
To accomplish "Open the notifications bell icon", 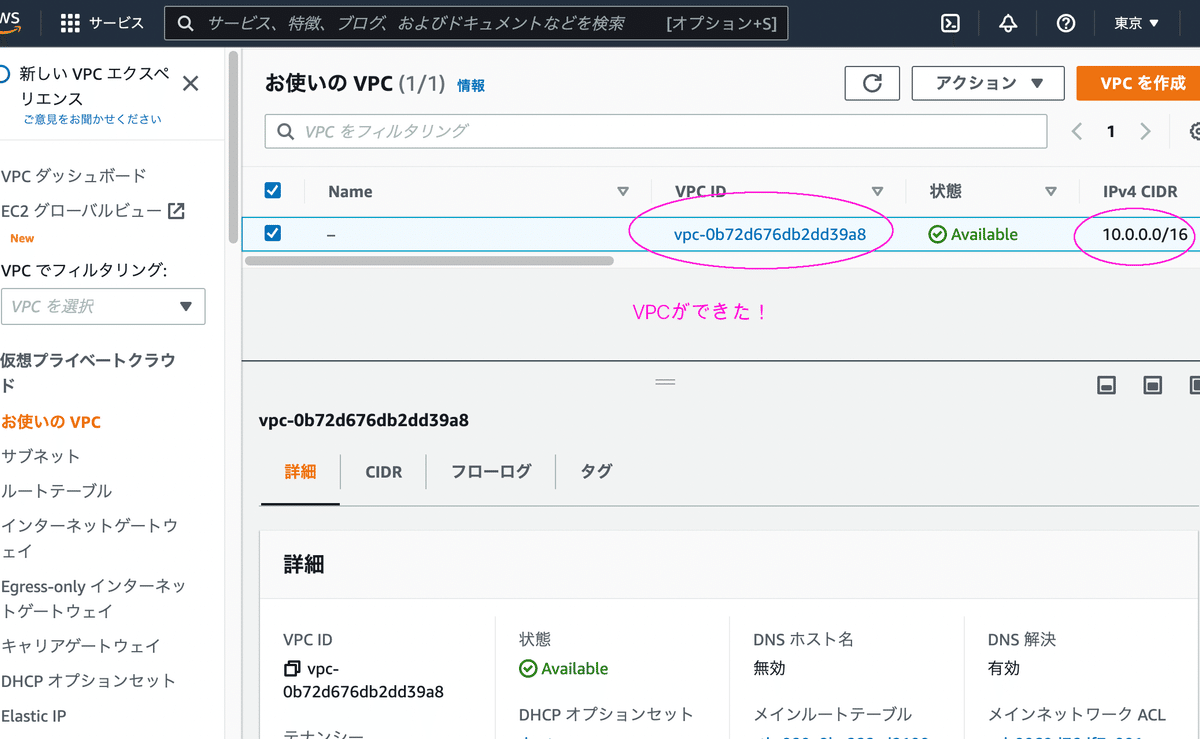I will coord(1008,23).
